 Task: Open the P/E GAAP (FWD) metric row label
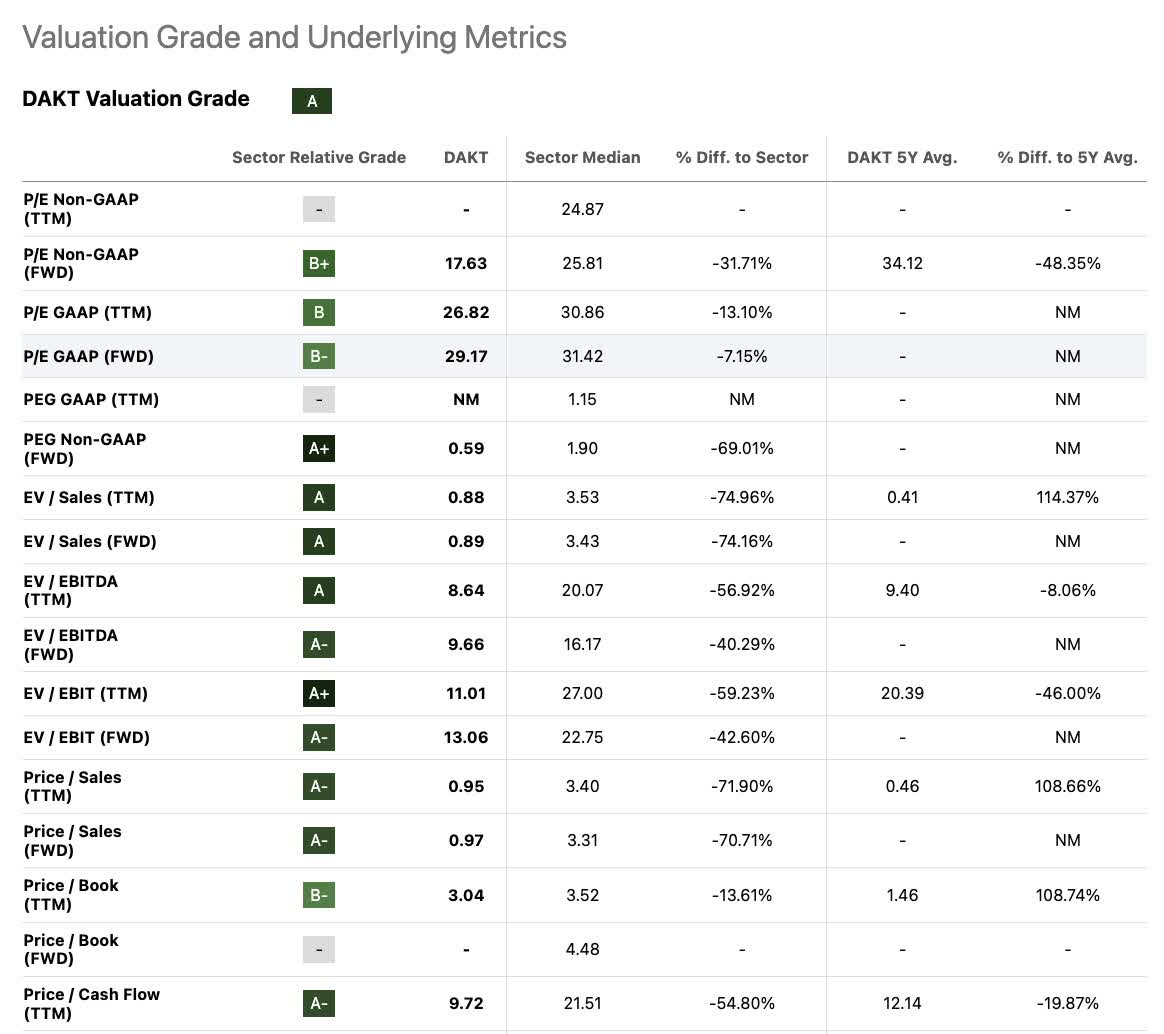[88, 356]
